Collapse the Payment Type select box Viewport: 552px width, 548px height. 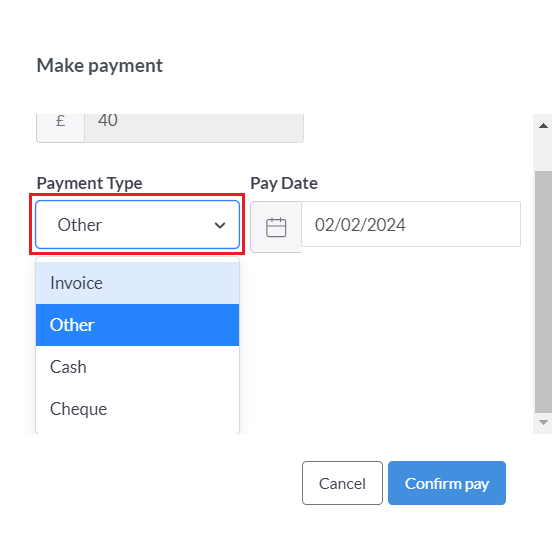137,225
